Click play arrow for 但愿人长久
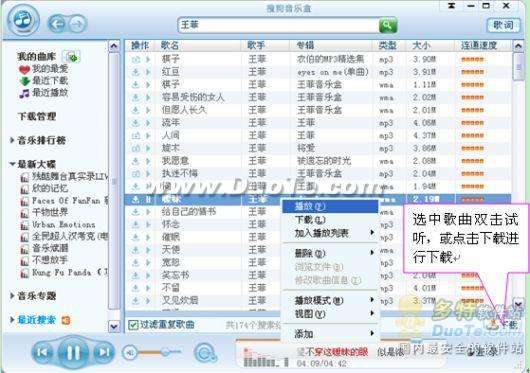The width and height of the screenshot is (530, 373). (148, 110)
